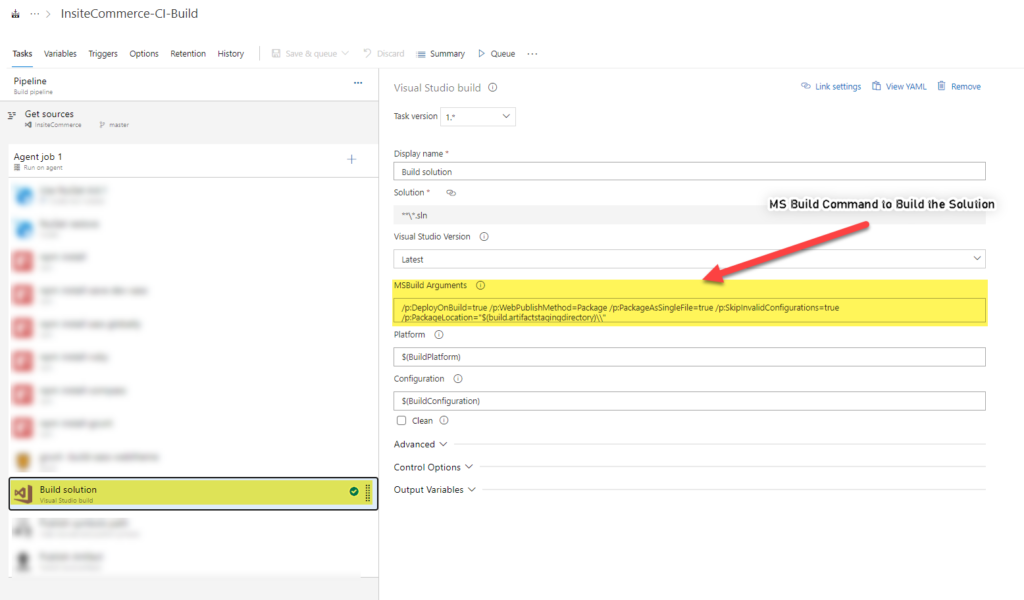Click the Discard button

[384, 54]
